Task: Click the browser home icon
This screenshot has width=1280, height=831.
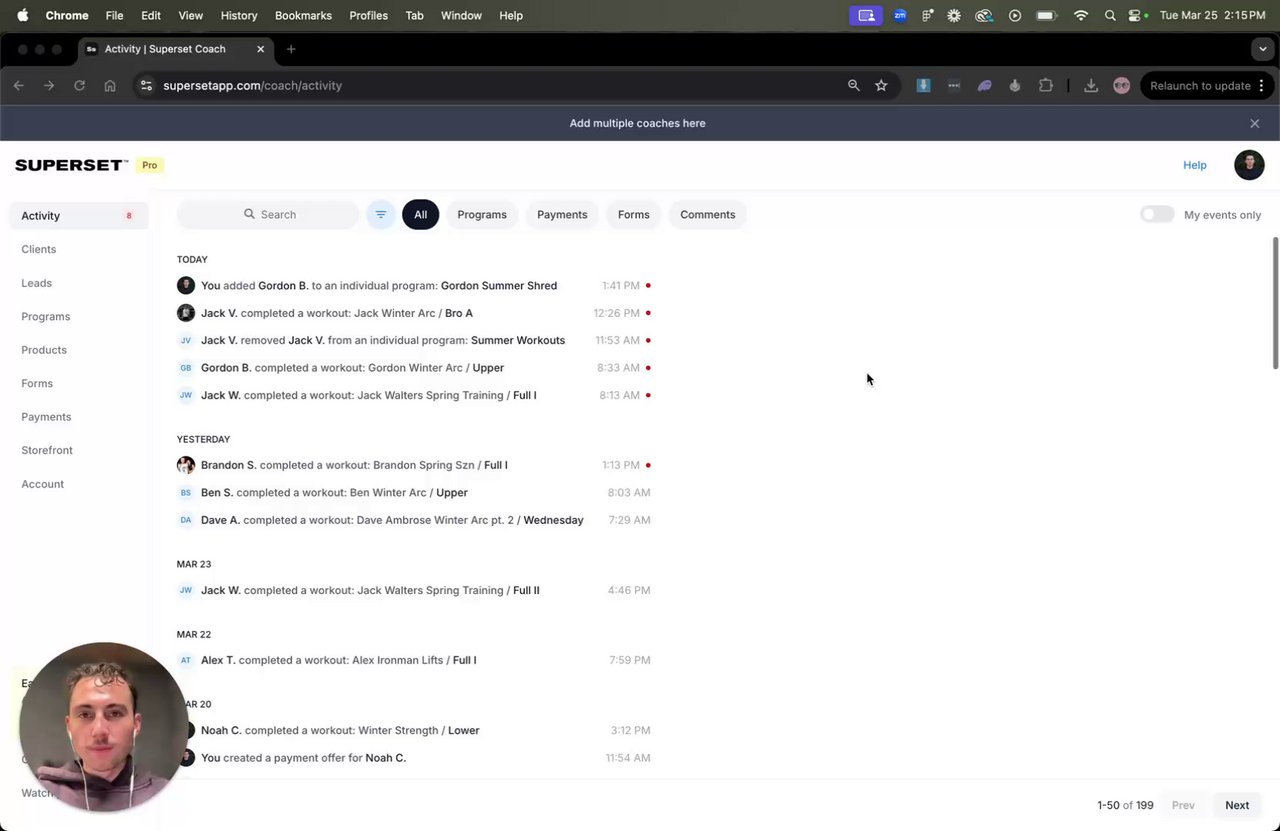Action: click(x=110, y=86)
